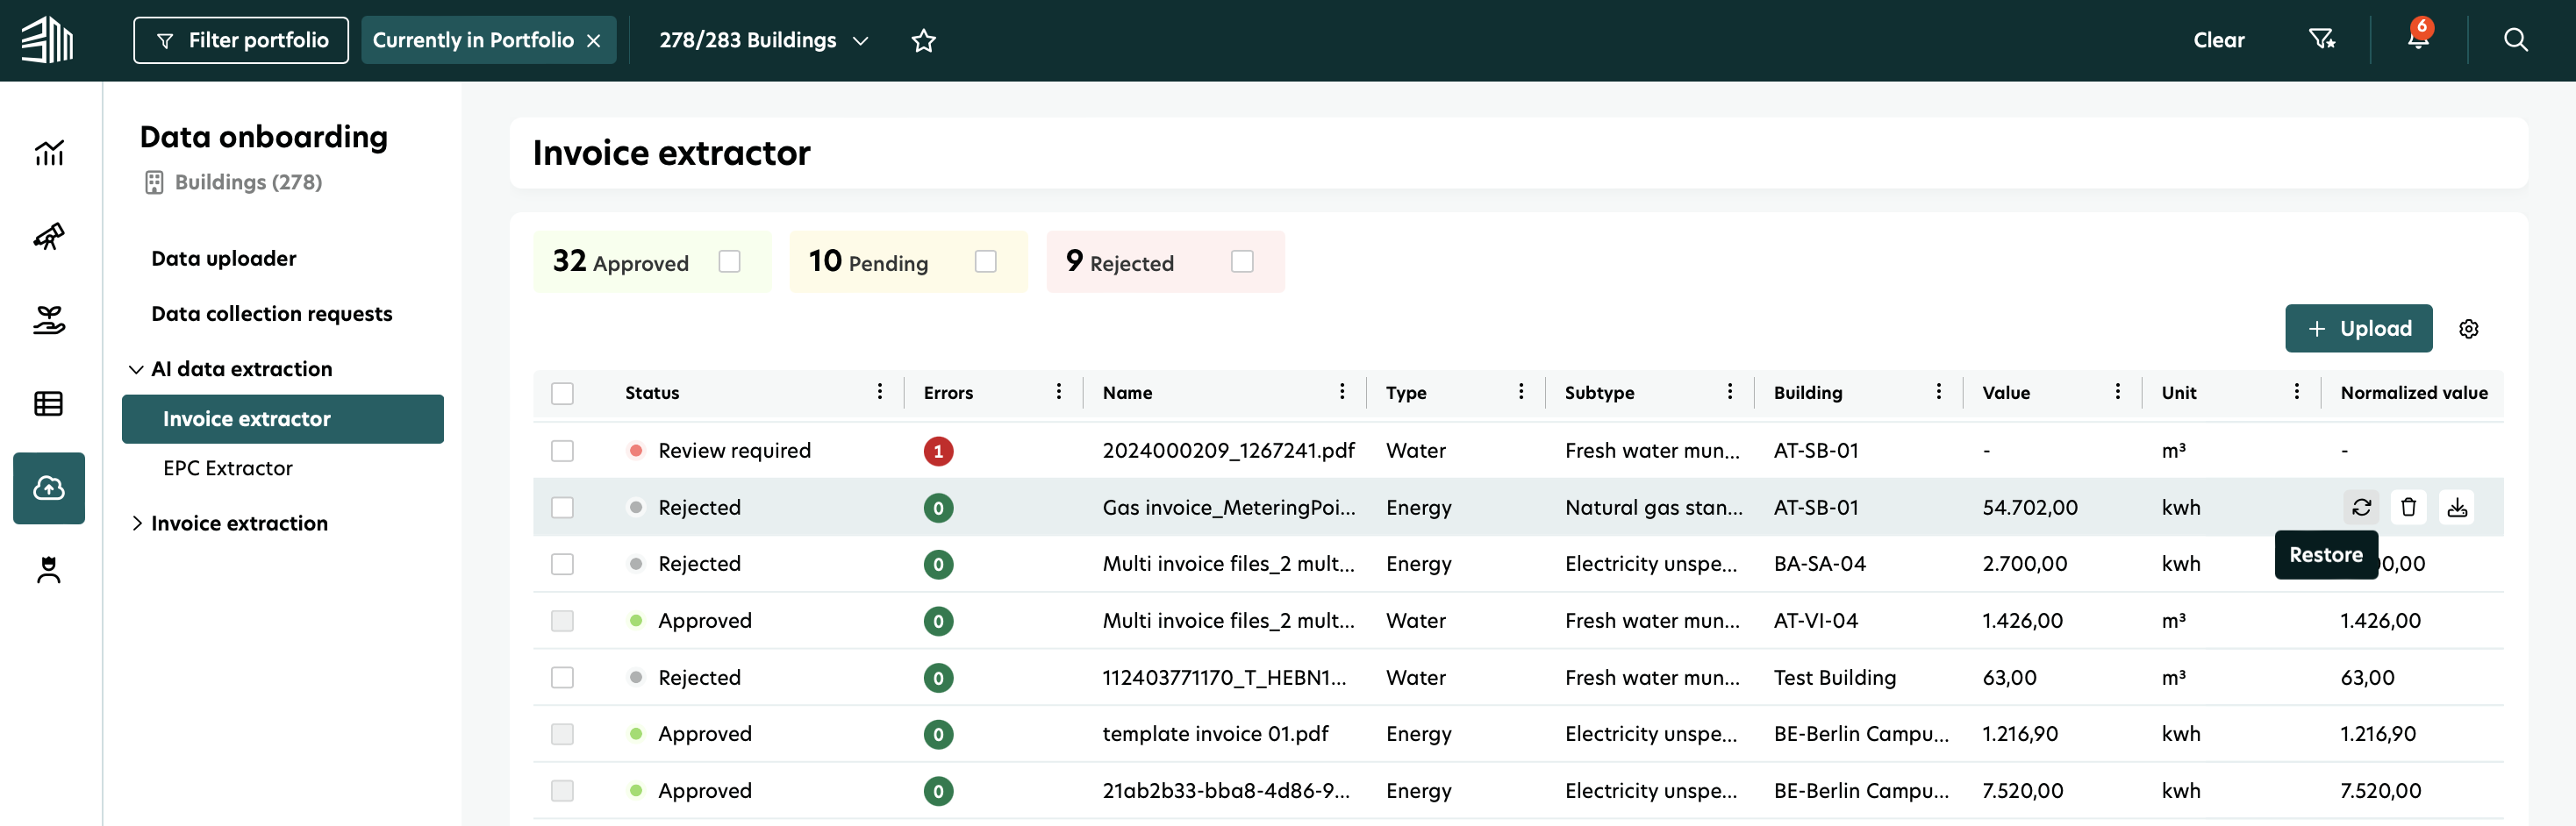Check the 32 Approved filter checkbox

(x=730, y=261)
